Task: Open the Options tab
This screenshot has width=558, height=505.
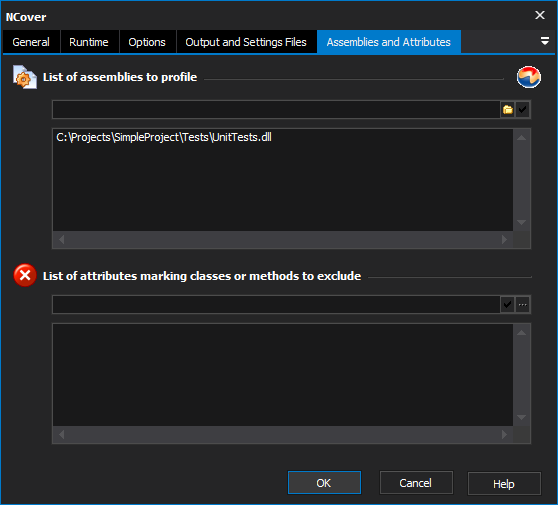Action: 147,42
